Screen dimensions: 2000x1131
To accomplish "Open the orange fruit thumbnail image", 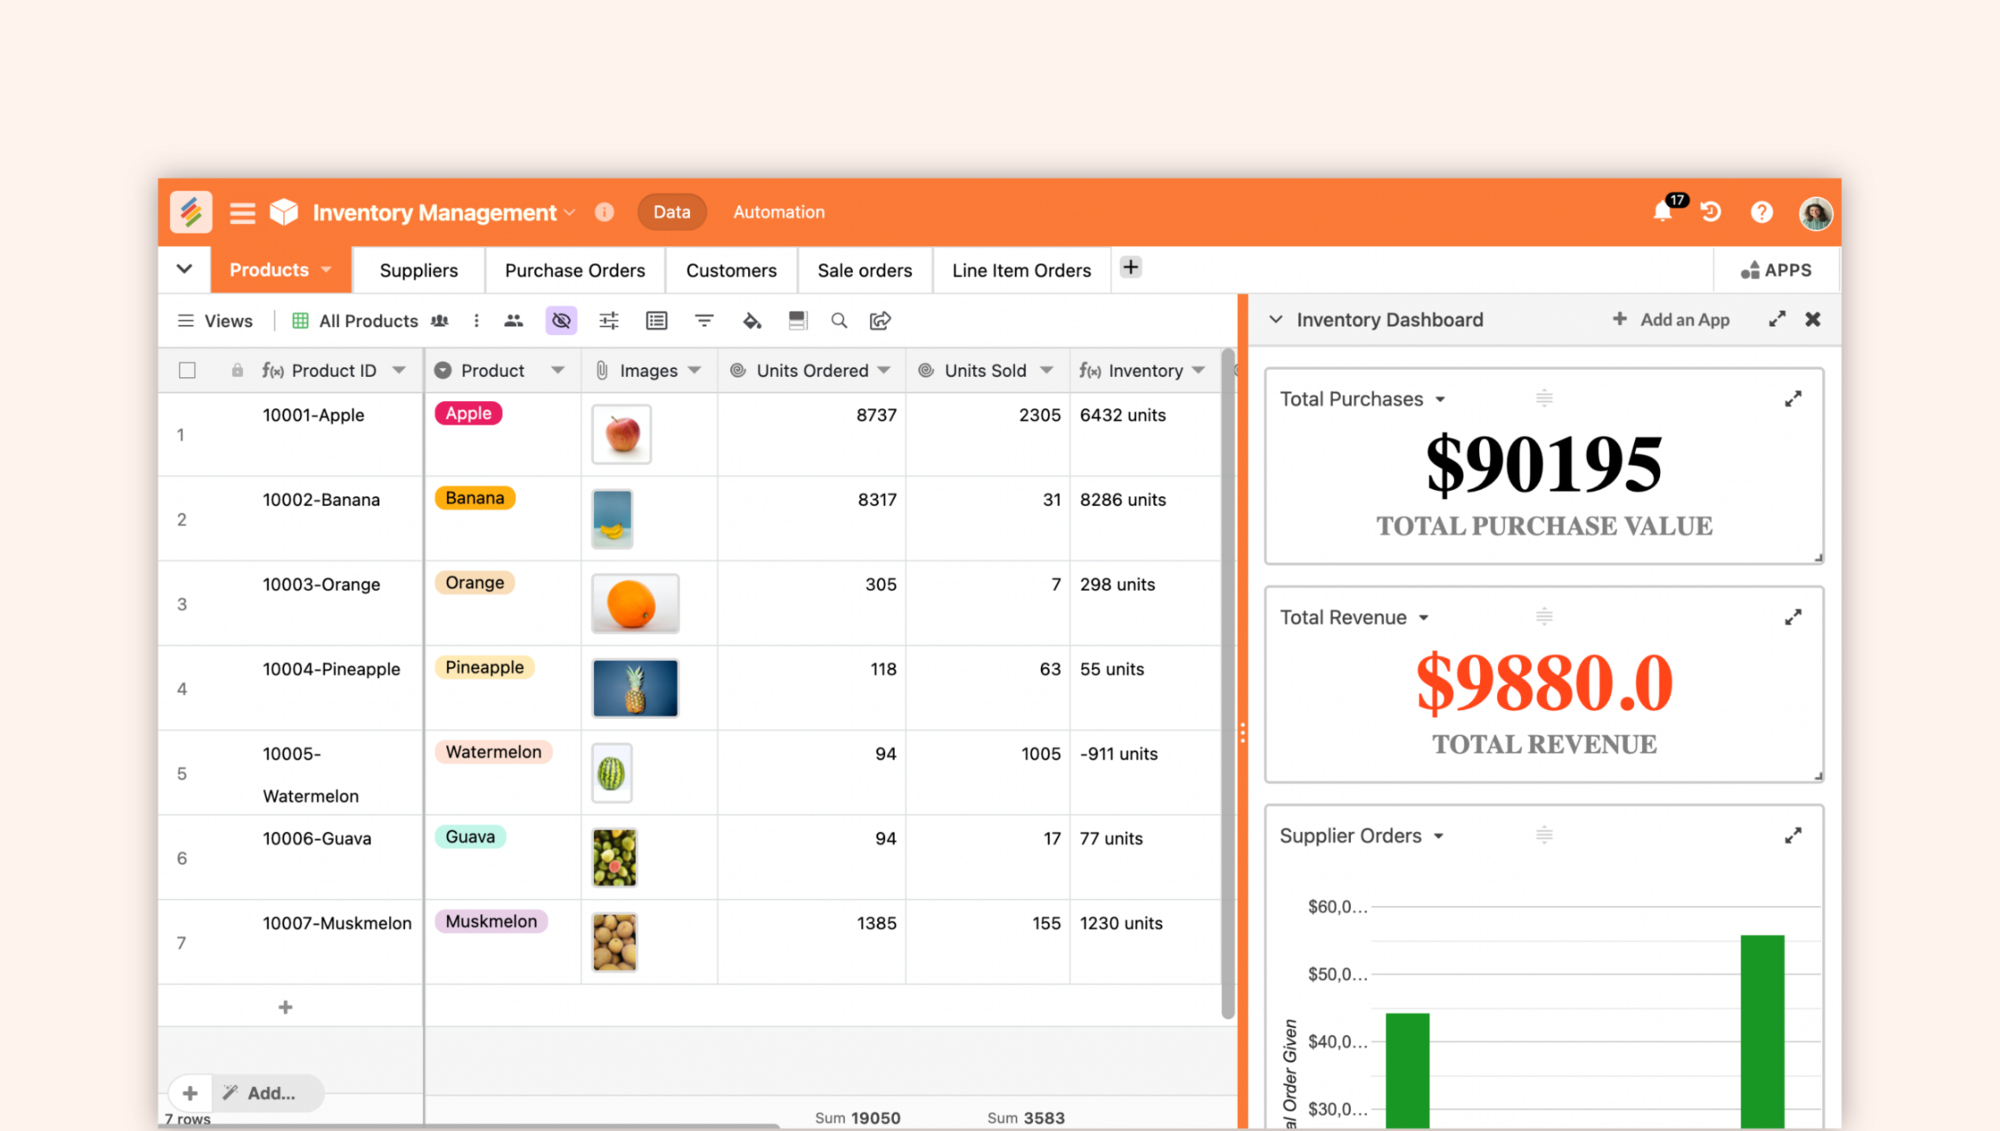I will point(635,603).
